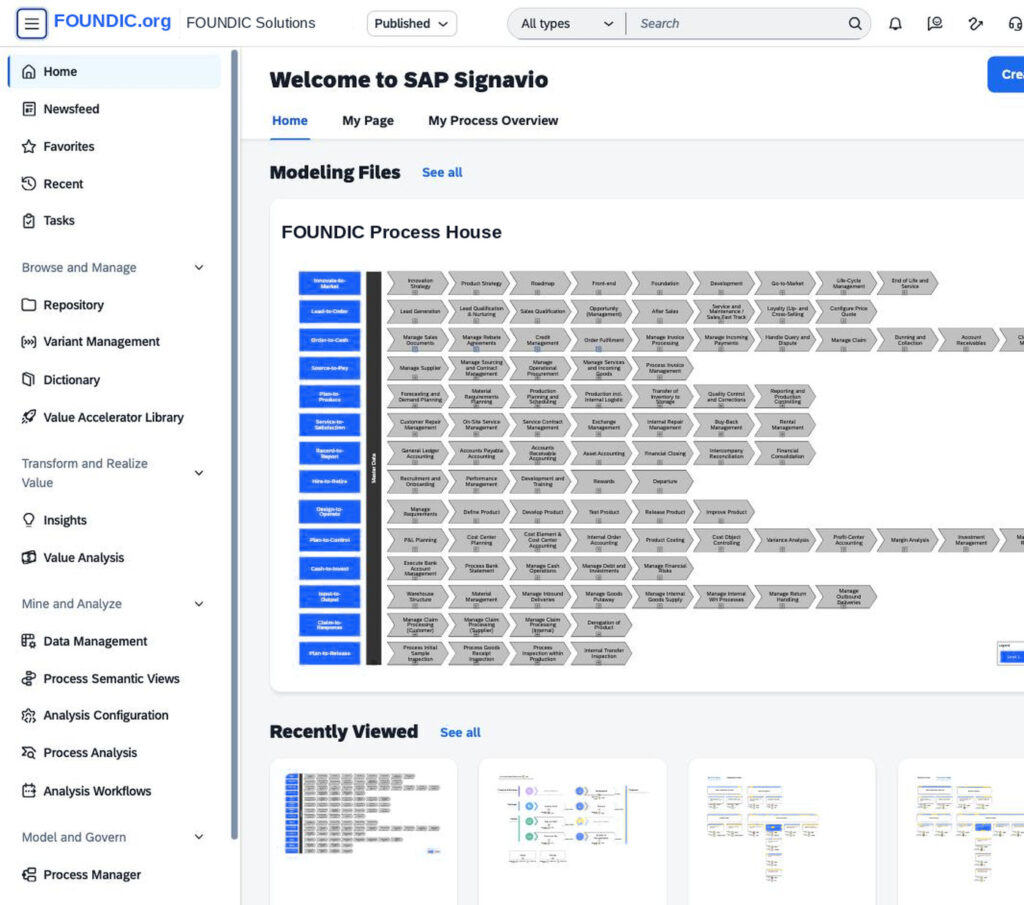Open Tasks in the sidebar
Image resolution: width=1024 pixels, height=905 pixels.
pyautogui.click(x=115, y=221)
